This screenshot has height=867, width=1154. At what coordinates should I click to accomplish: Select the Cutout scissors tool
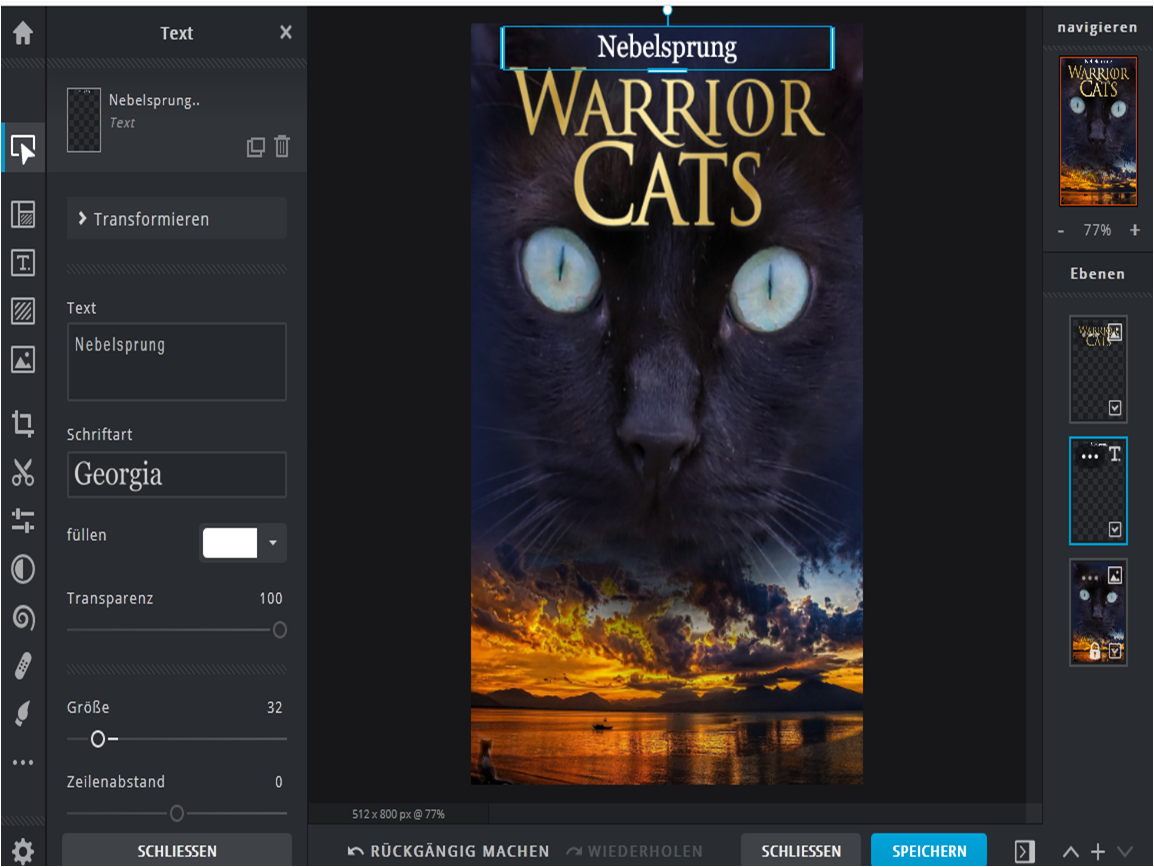pos(23,473)
